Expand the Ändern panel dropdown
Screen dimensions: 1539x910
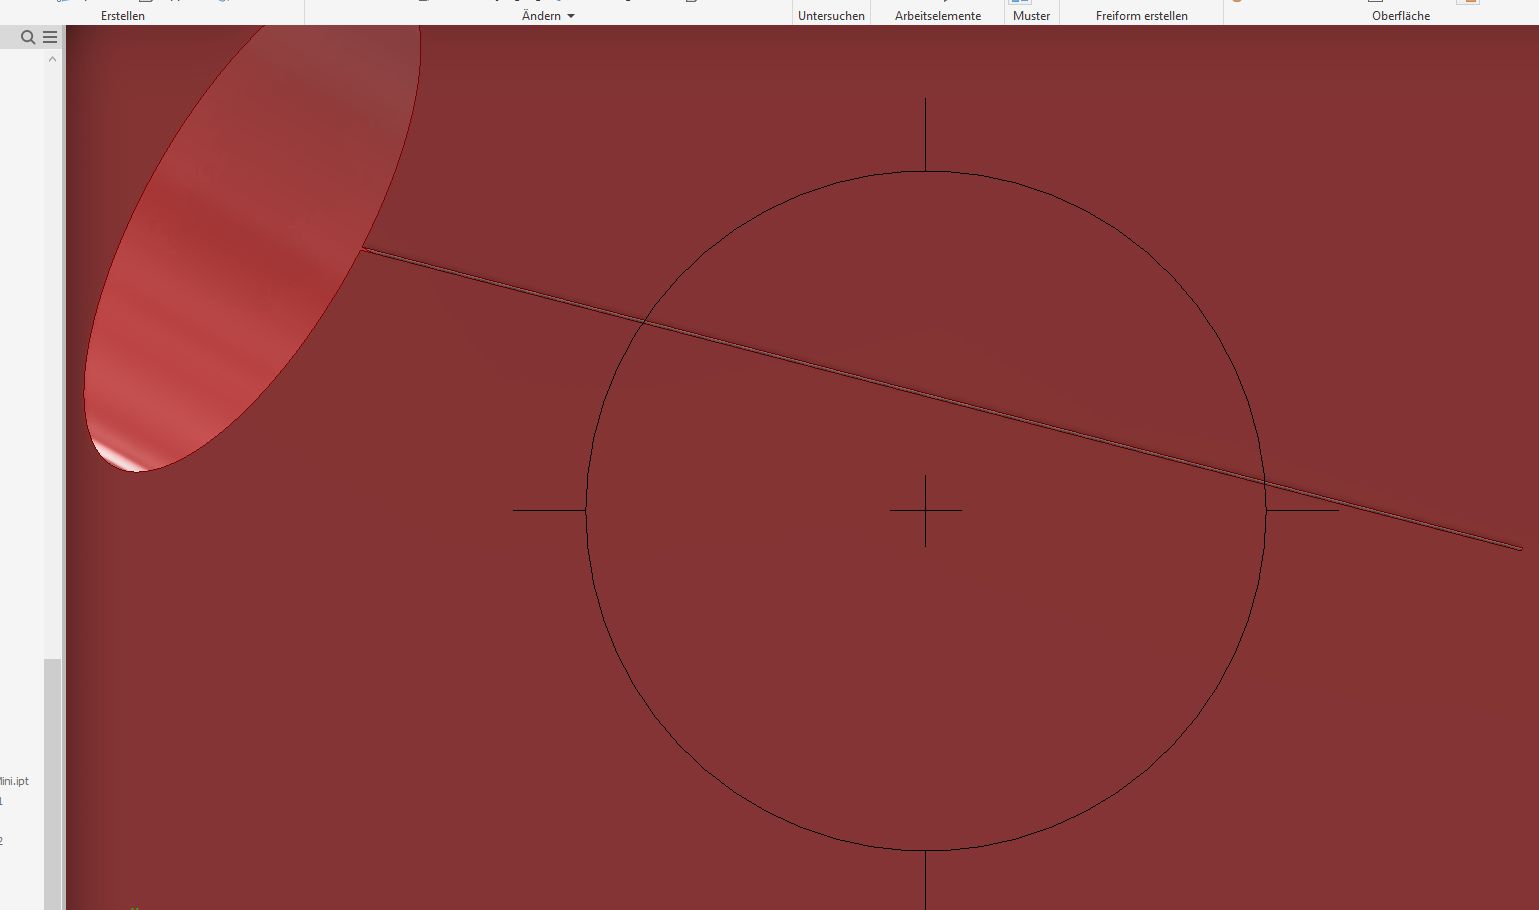[571, 16]
